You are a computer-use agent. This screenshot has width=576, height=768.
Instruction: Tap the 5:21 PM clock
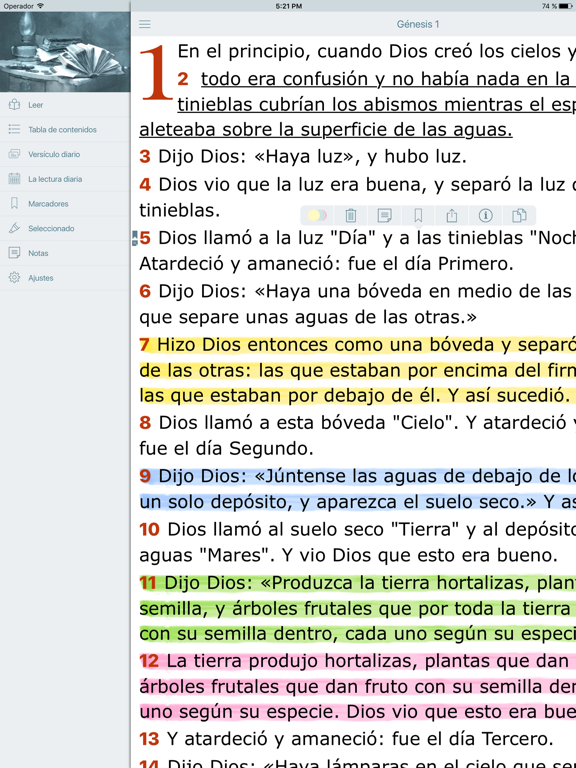pos(288,6)
